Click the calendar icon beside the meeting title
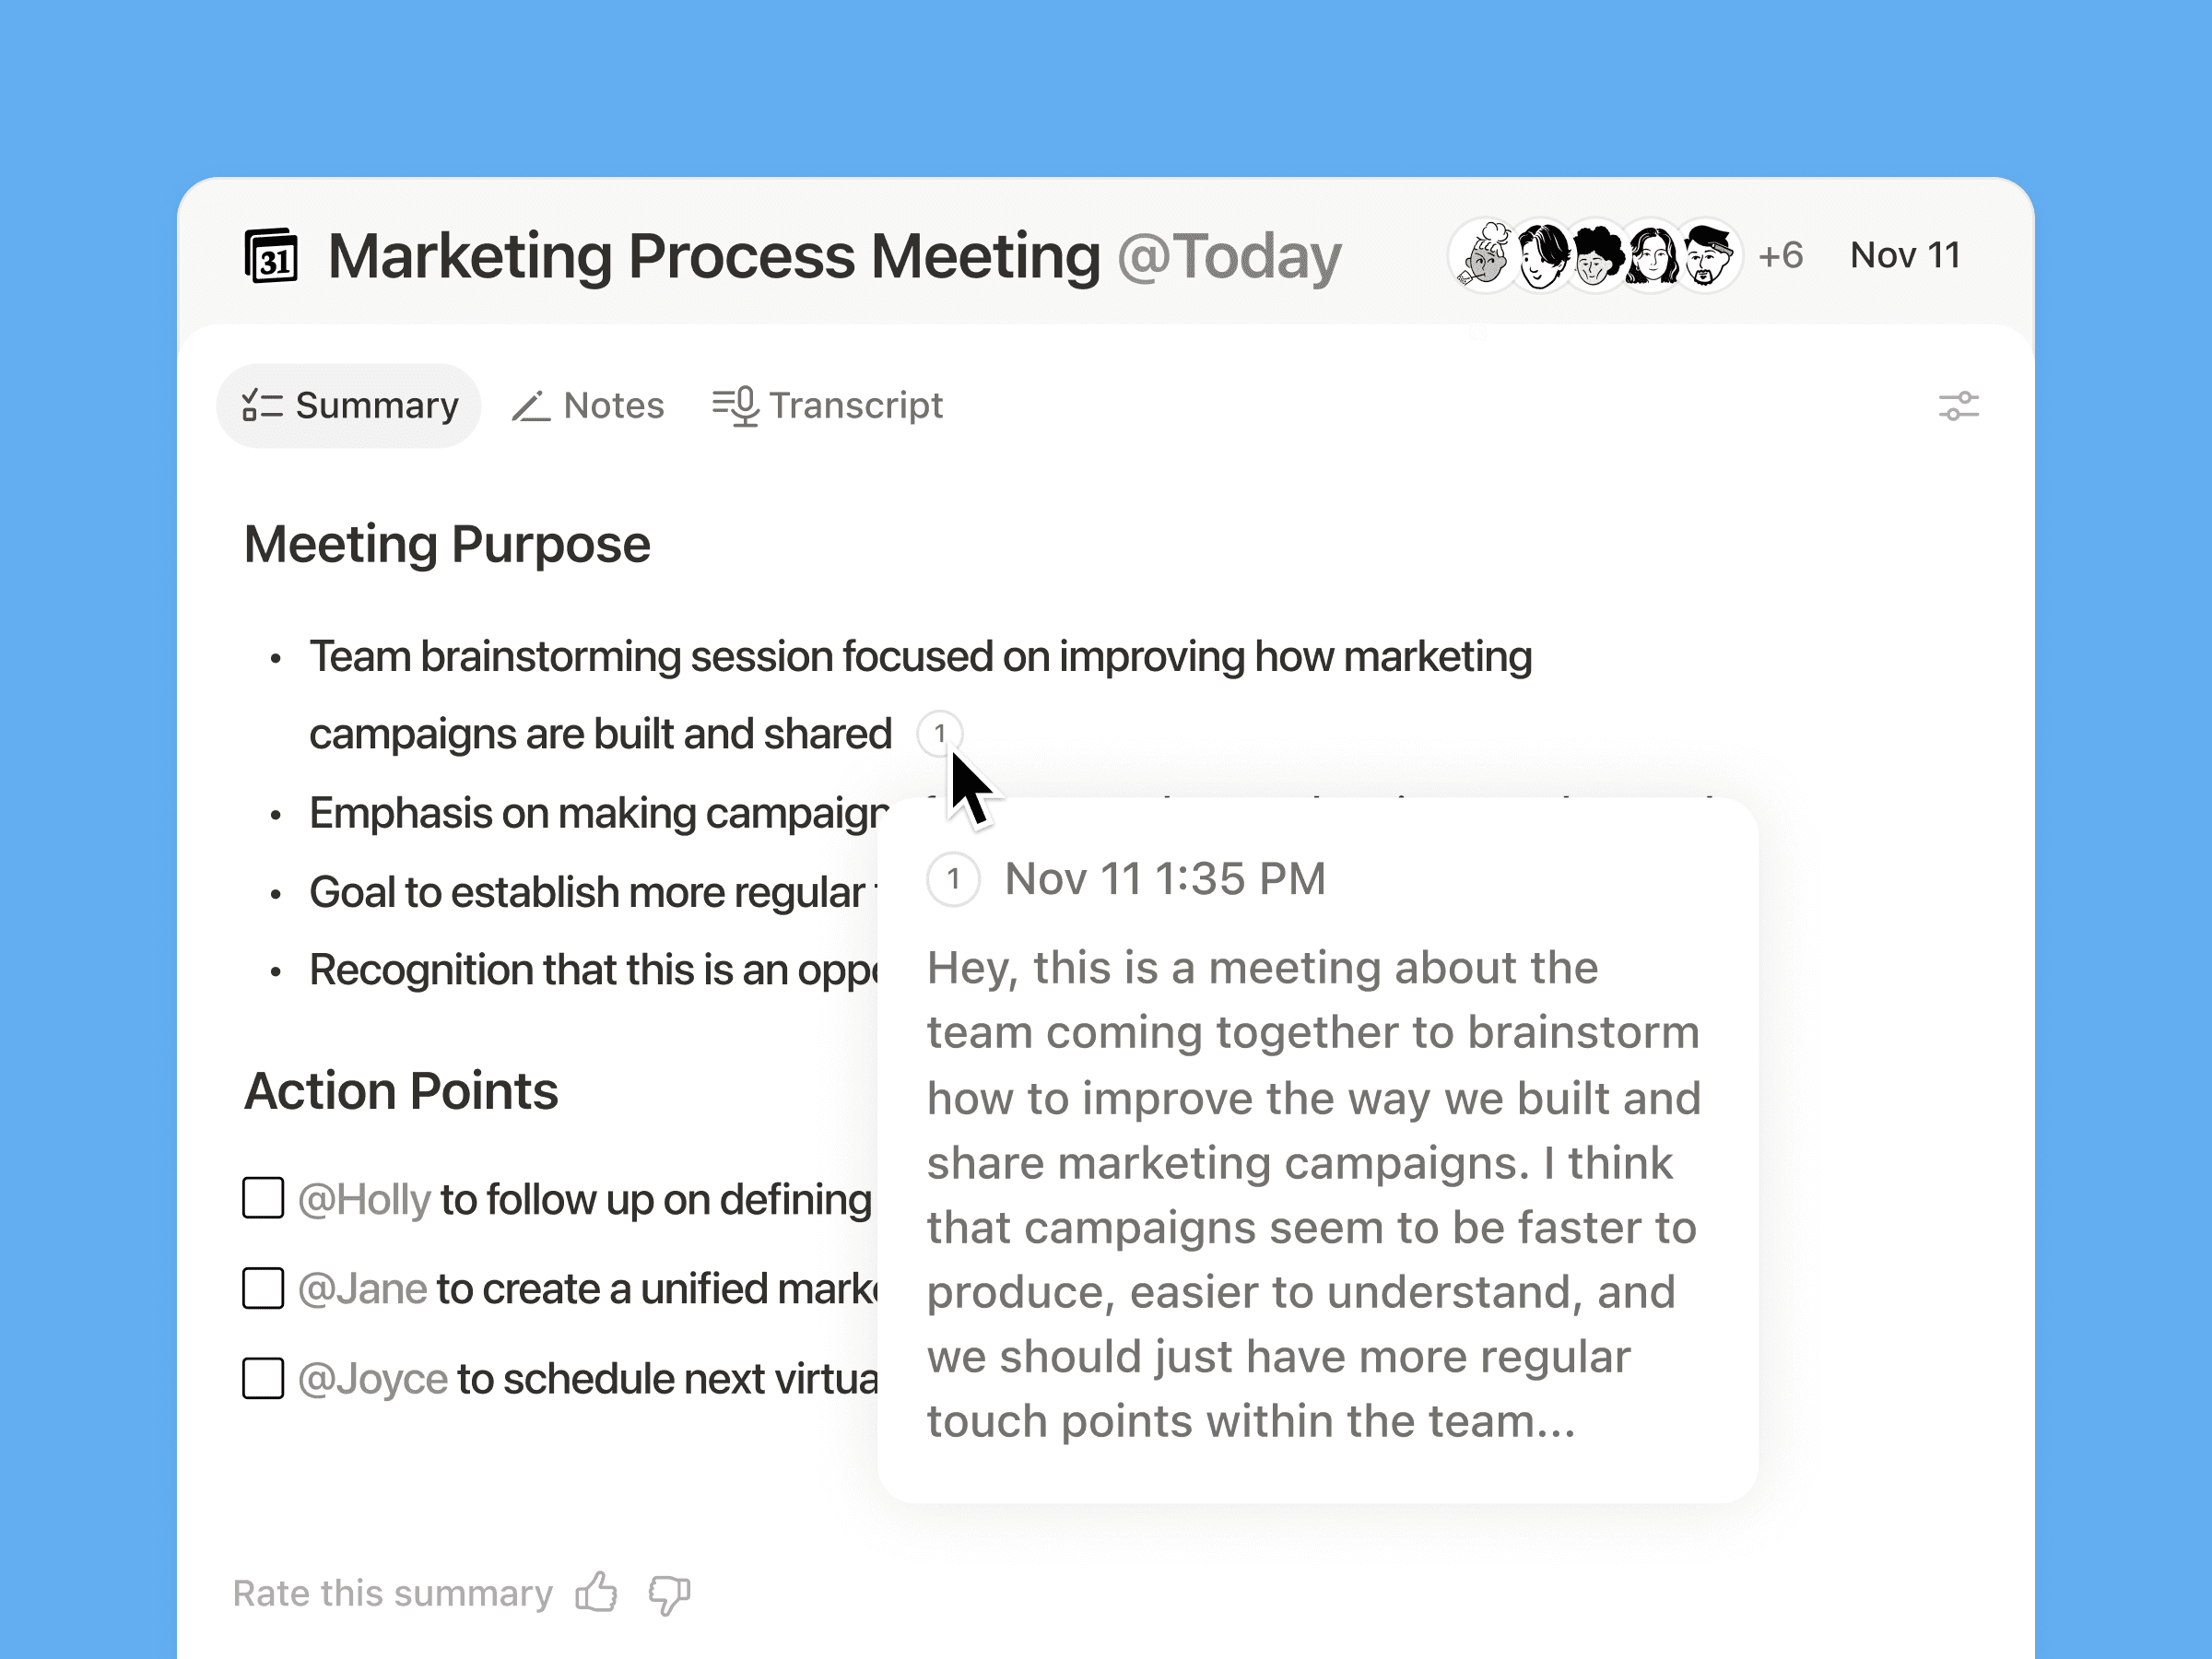 pos(273,257)
